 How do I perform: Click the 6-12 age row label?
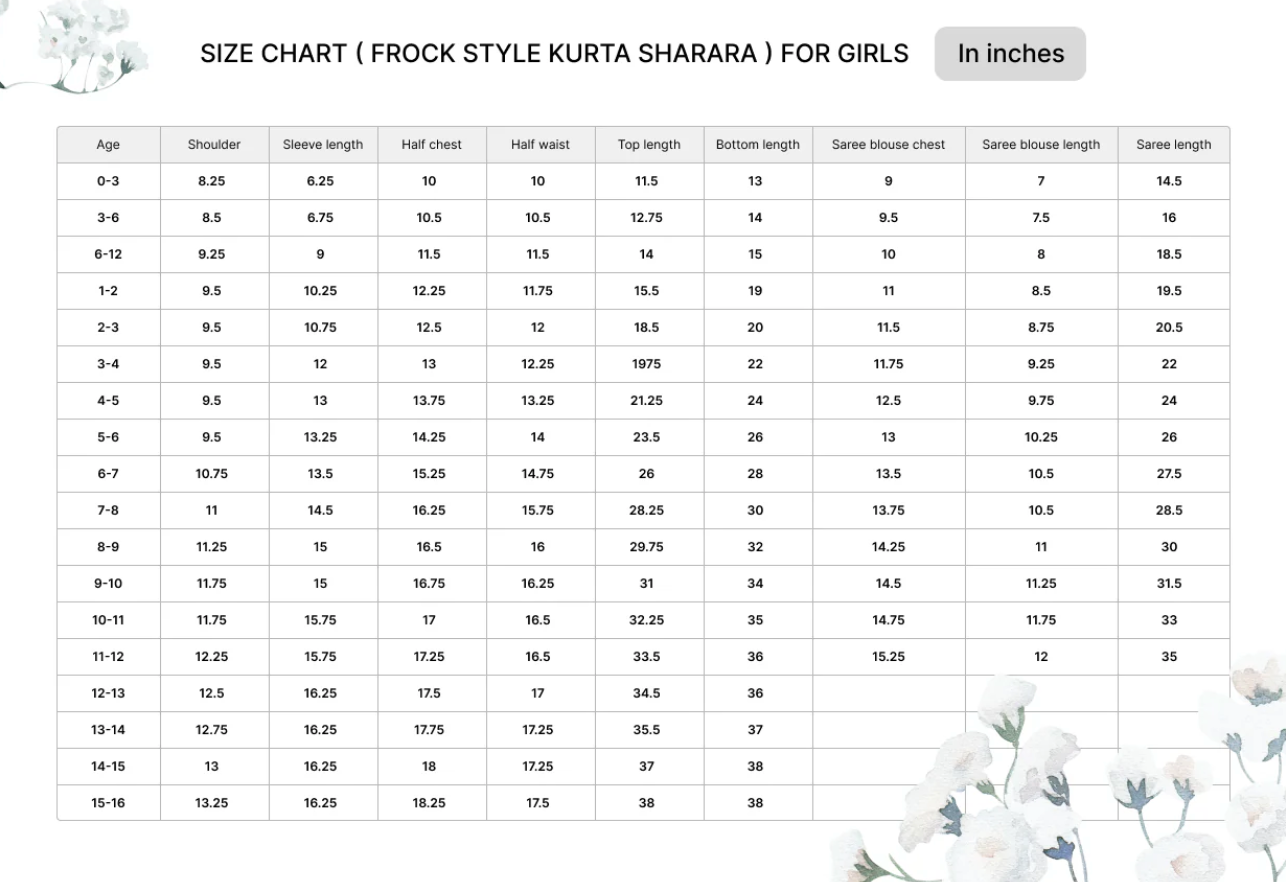tap(108, 254)
